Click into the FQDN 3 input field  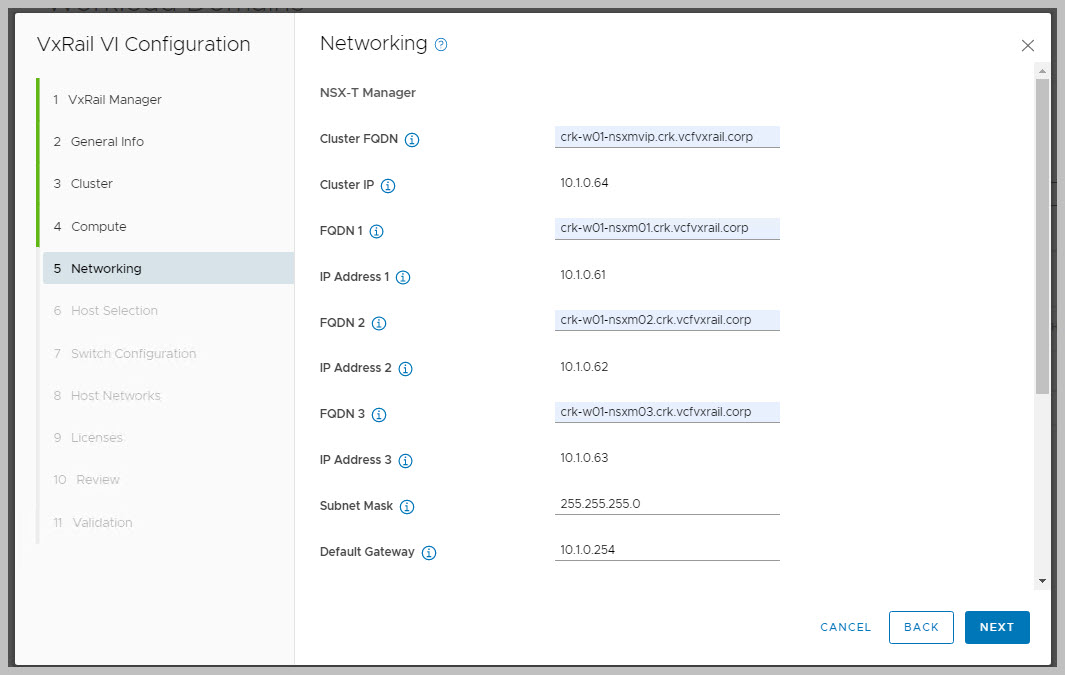tap(667, 412)
